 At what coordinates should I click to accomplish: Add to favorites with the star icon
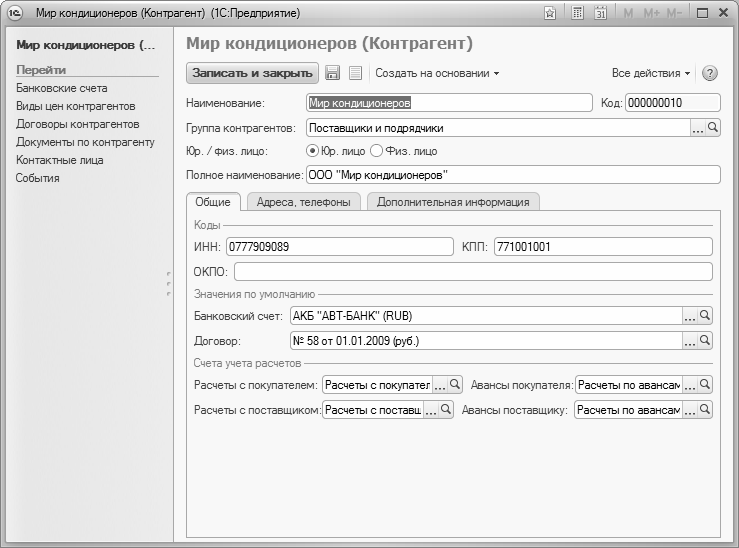[x=550, y=13]
